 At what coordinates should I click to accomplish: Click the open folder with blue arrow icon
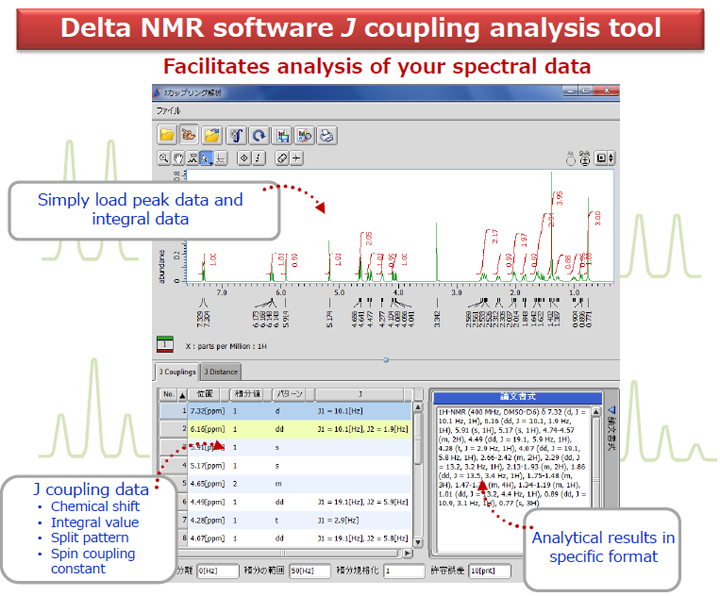212,135
